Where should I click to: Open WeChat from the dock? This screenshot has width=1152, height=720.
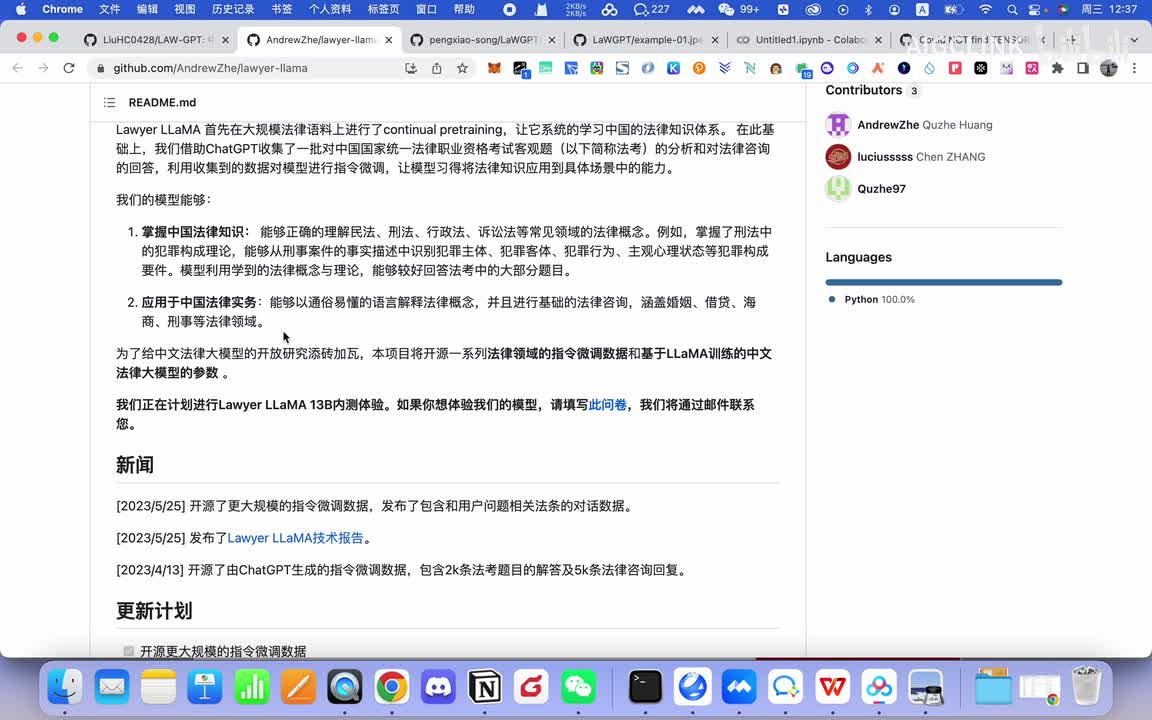tap(578, 687)
